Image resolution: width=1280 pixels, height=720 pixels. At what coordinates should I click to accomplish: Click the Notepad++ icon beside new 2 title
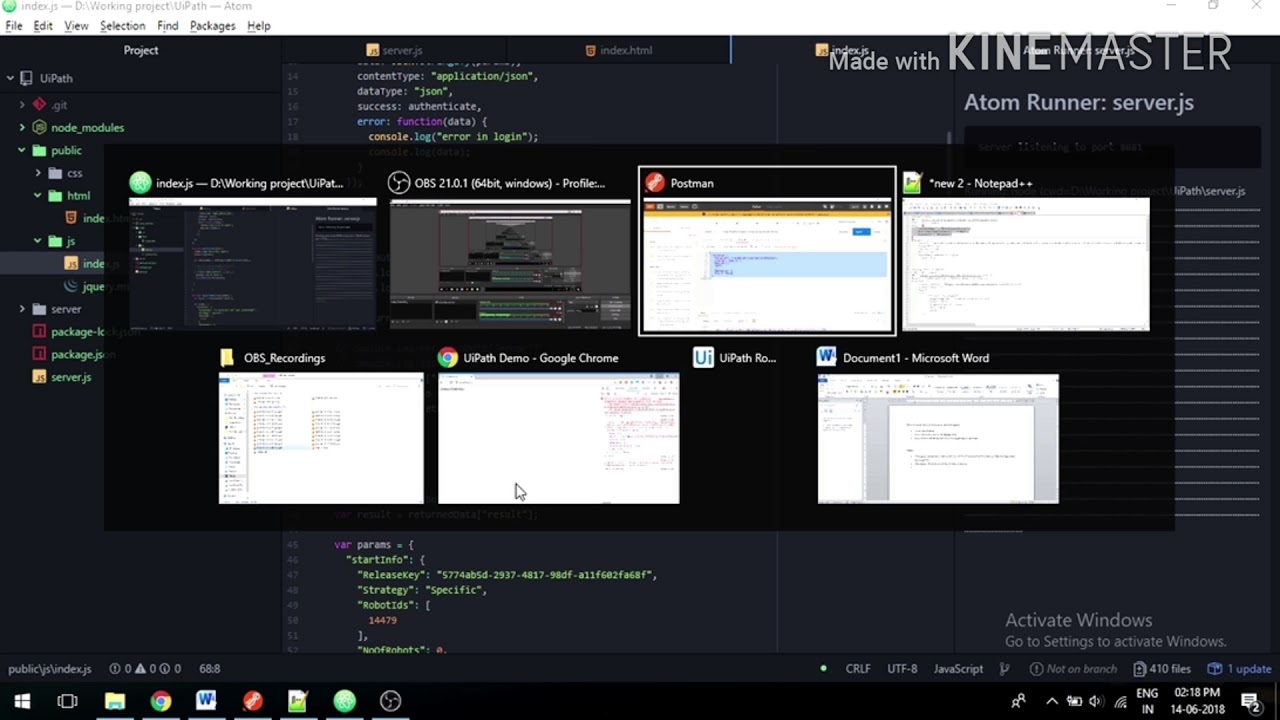pyautogui.click(x=912, y=183)
